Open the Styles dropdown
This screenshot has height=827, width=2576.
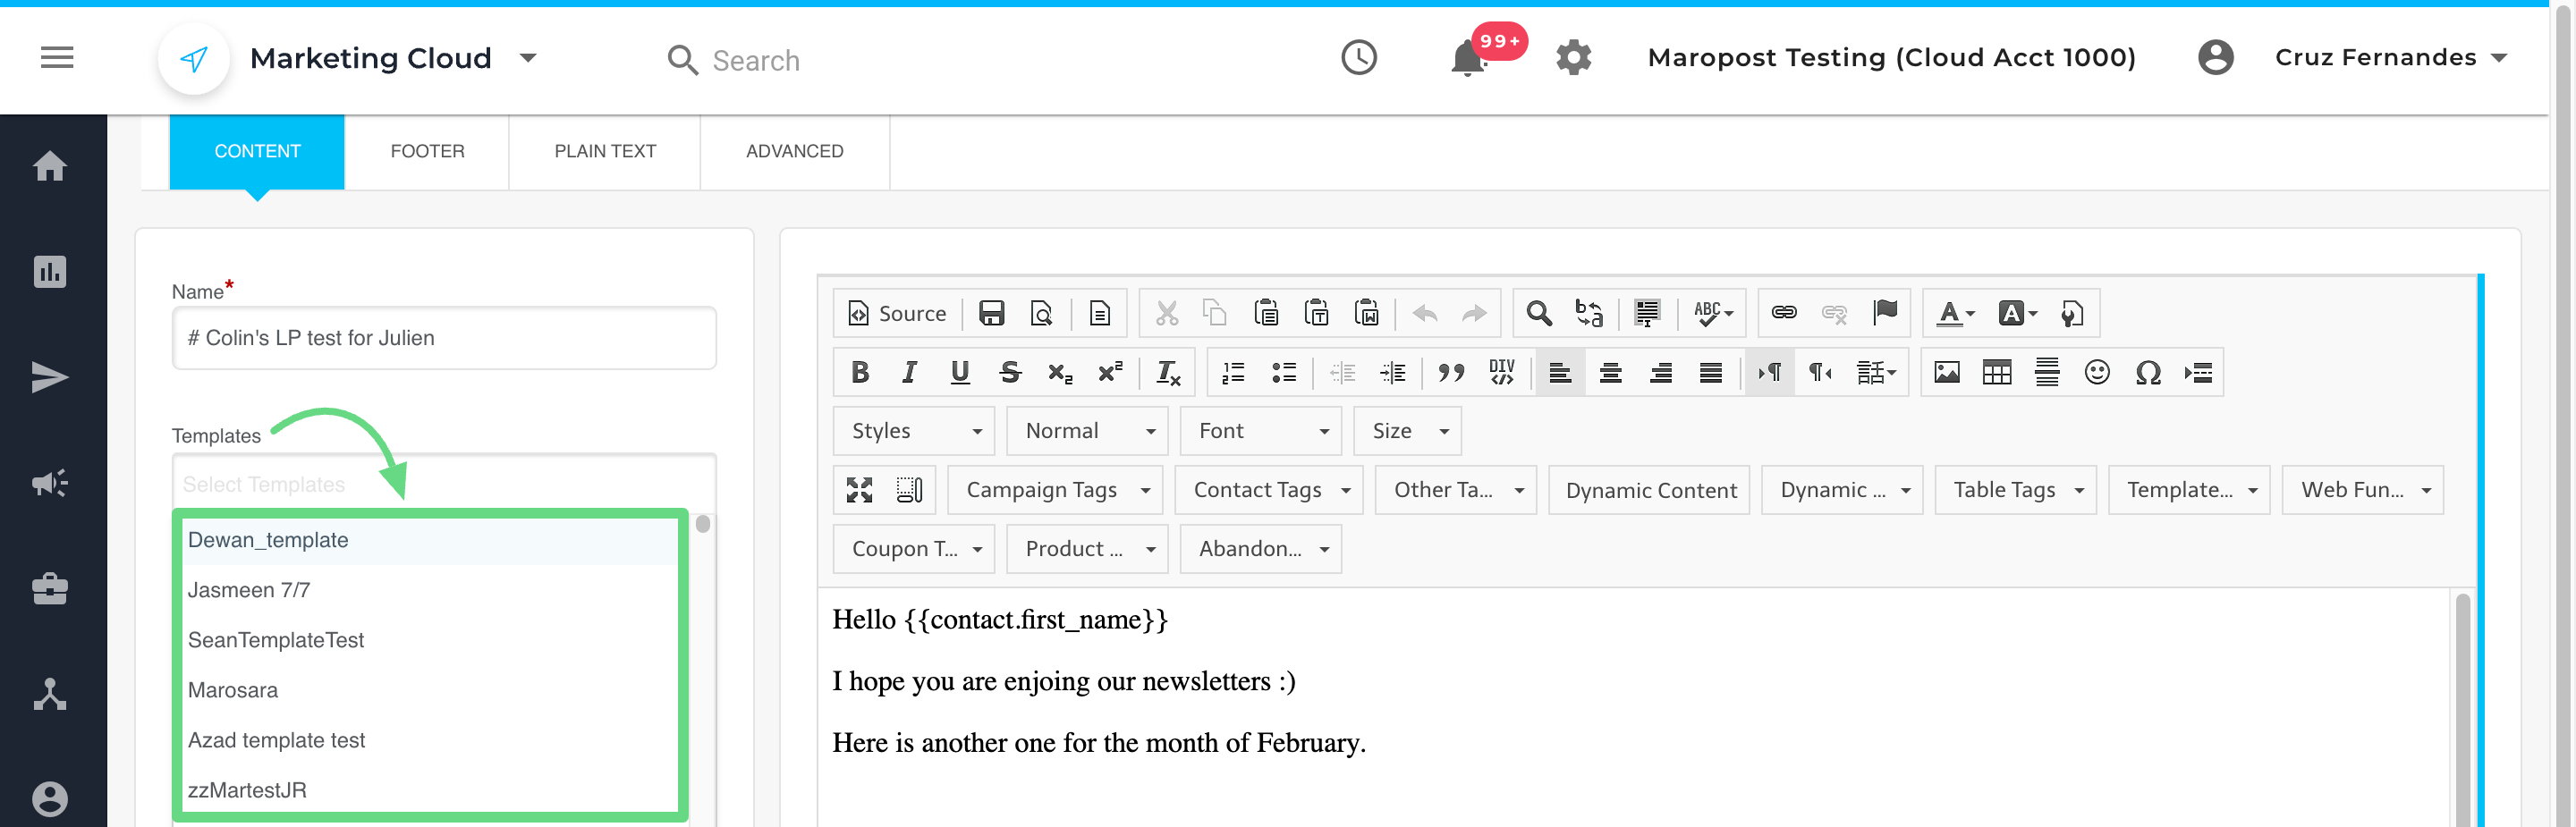[x=914, y=431]
